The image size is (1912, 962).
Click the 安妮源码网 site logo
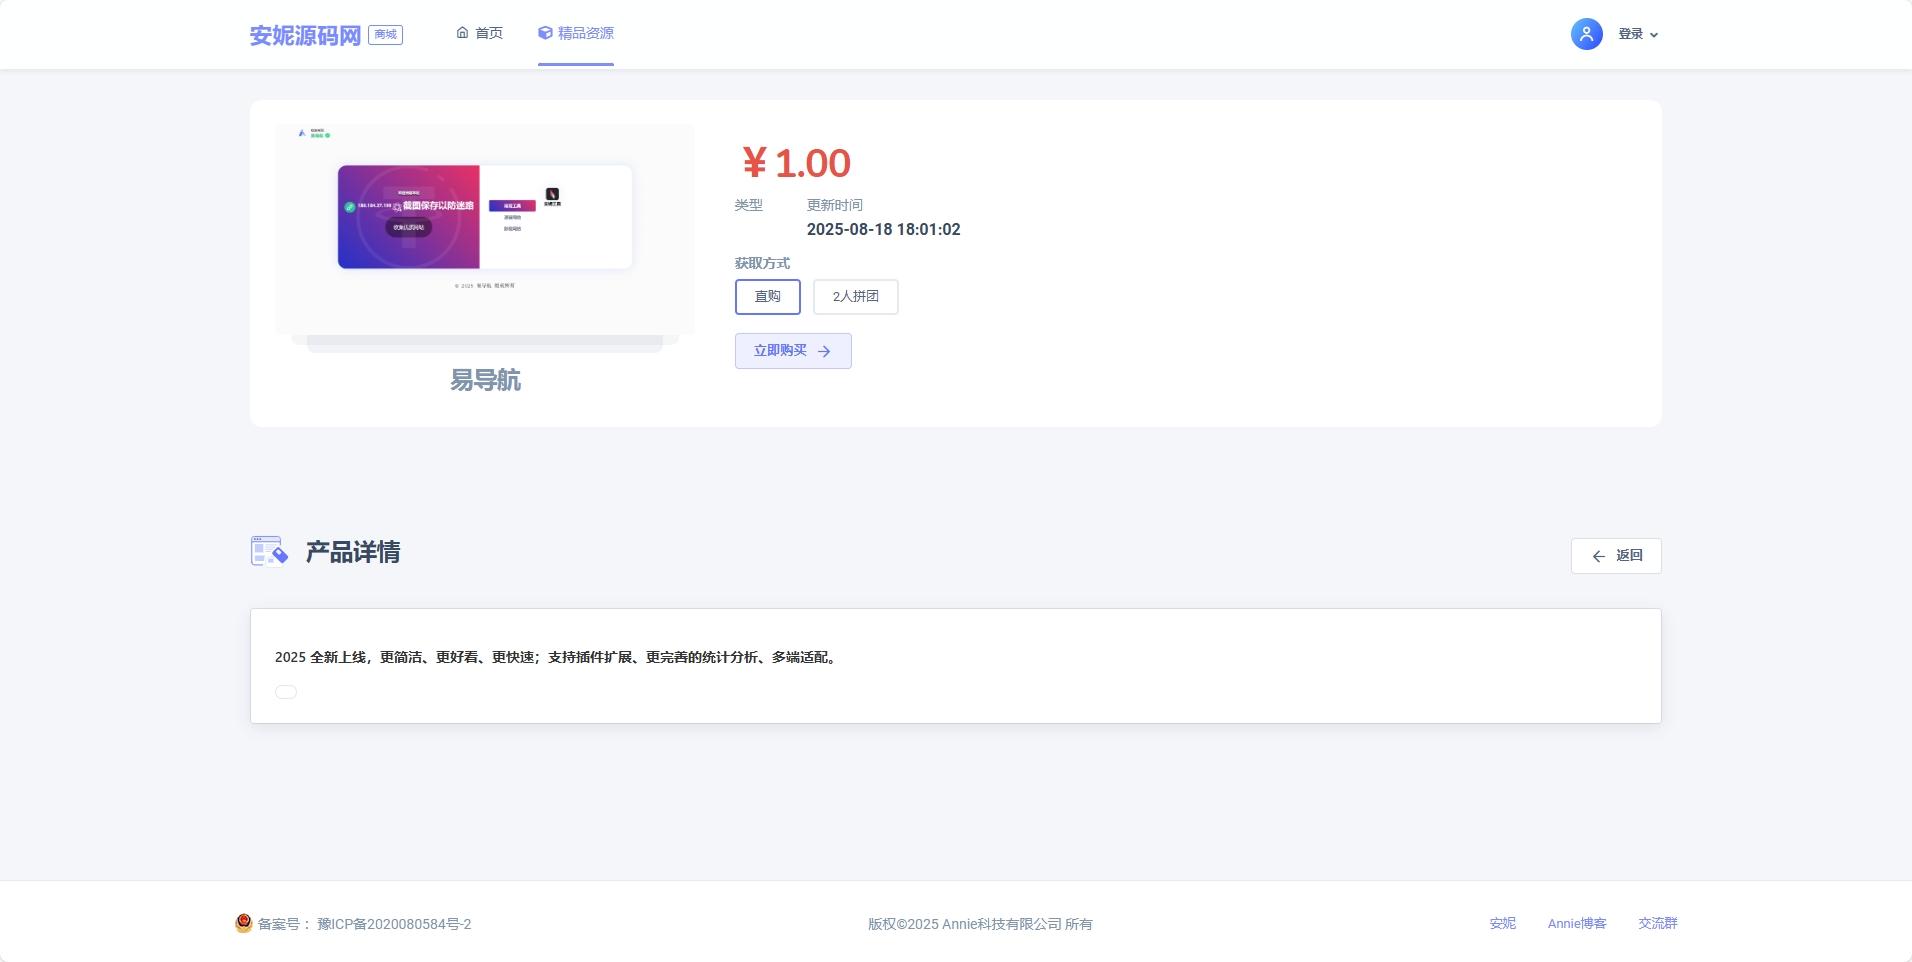tap(305, 36)
